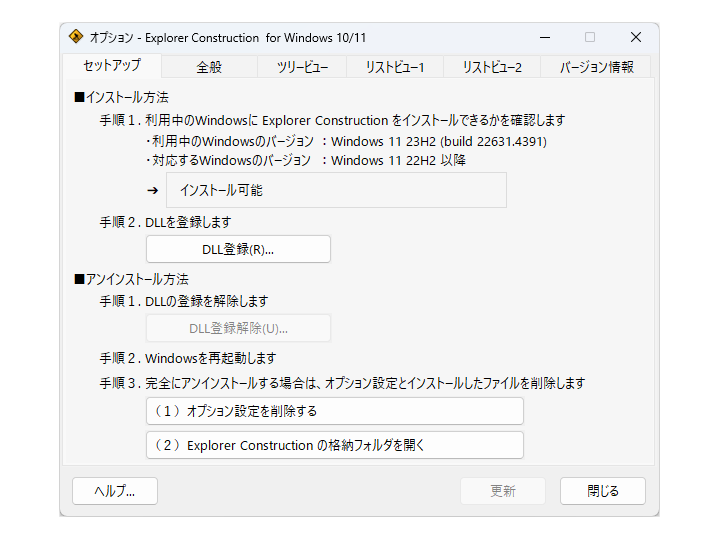
Task: Open the Explorer Construction 格納フォルダ button
Action: click(x=335, y=445)
